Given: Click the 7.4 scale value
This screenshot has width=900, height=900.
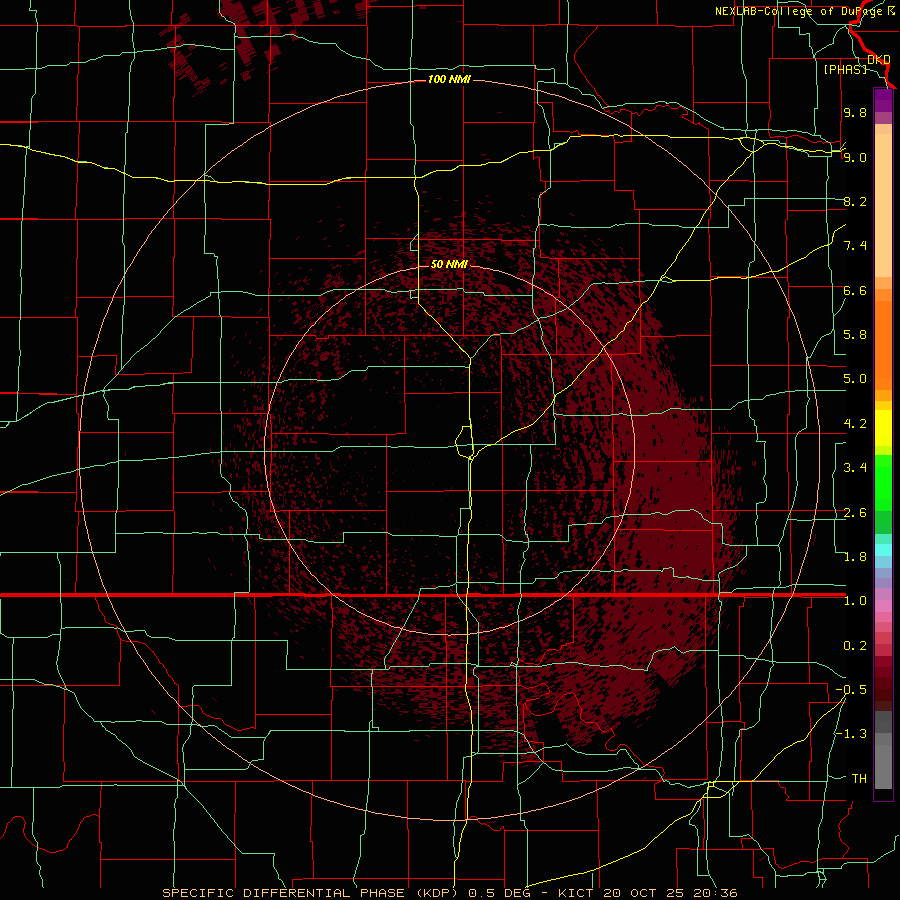Looking at the screenshot, I should coord(855,246).
